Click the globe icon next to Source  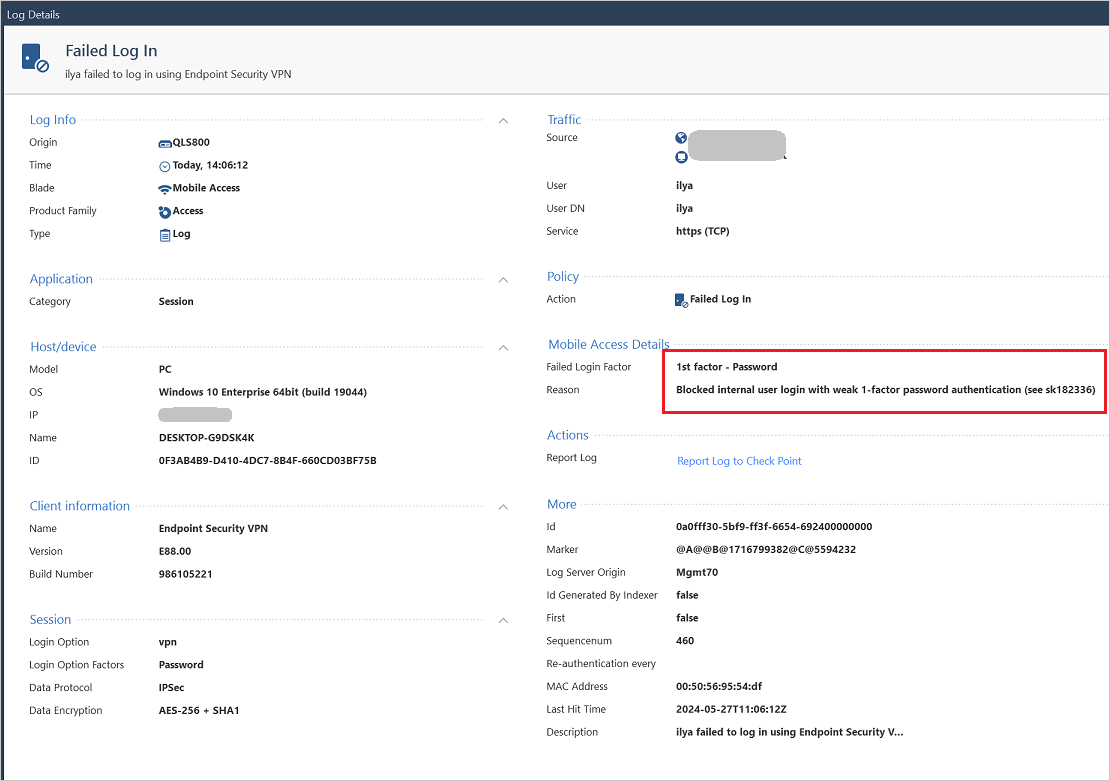pos(682,139)
